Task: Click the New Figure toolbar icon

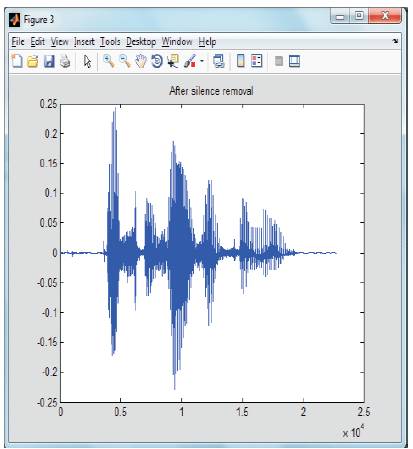Action: click(x=17, y=61)
